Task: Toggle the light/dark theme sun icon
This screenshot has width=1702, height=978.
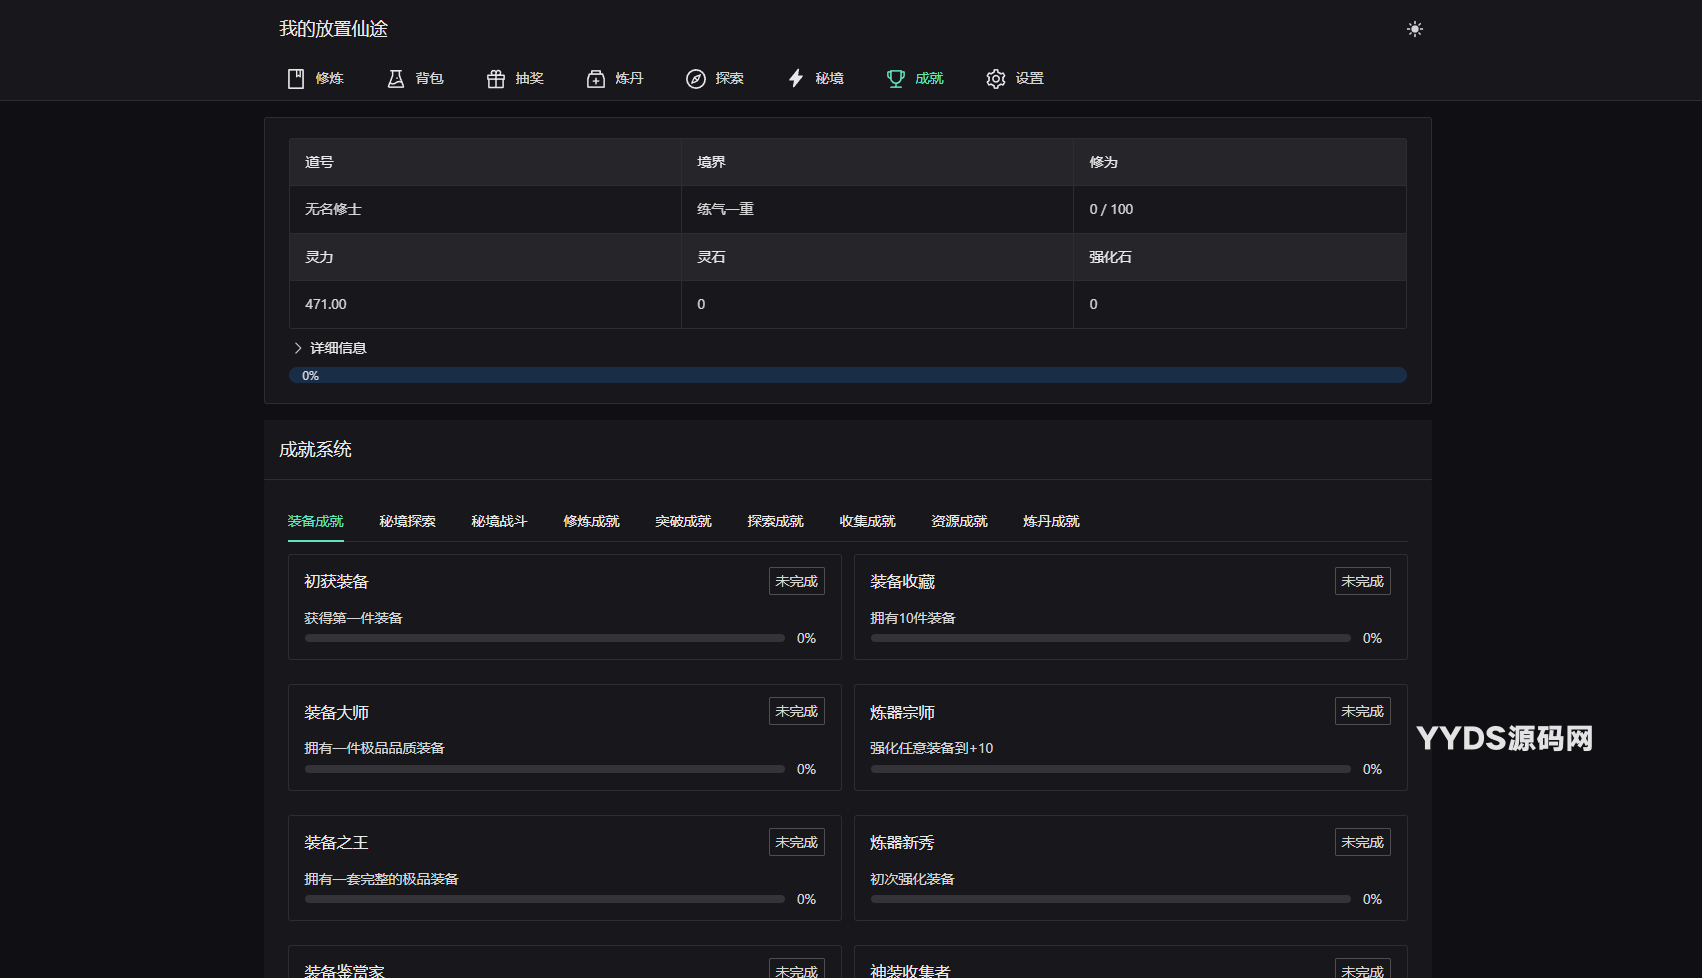Action: pyautogui.click(x=1414, y=29)
